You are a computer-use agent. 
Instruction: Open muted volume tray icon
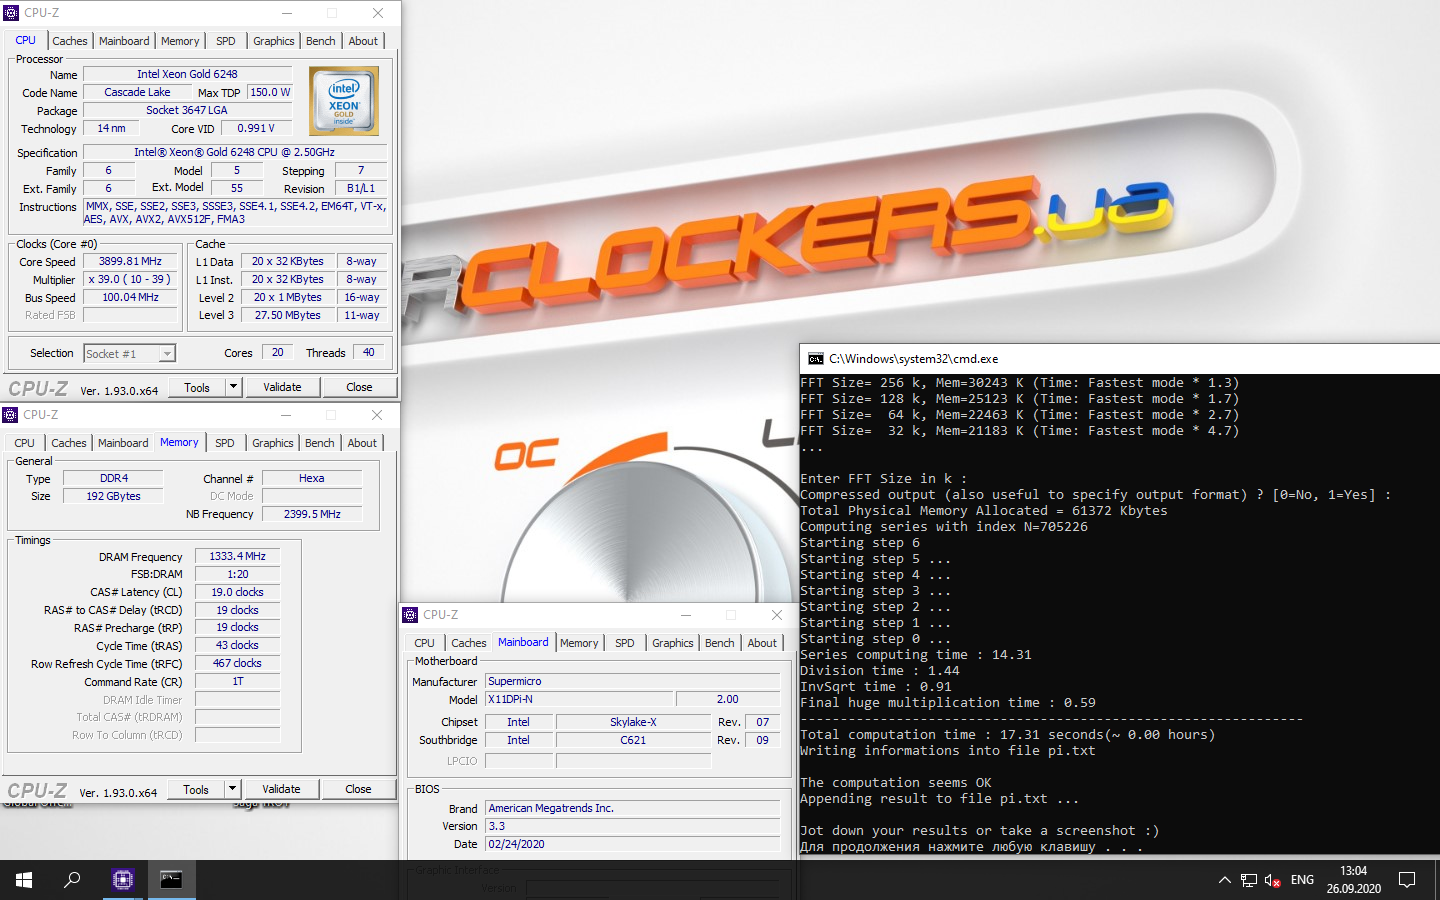[x=1273, y=880]
